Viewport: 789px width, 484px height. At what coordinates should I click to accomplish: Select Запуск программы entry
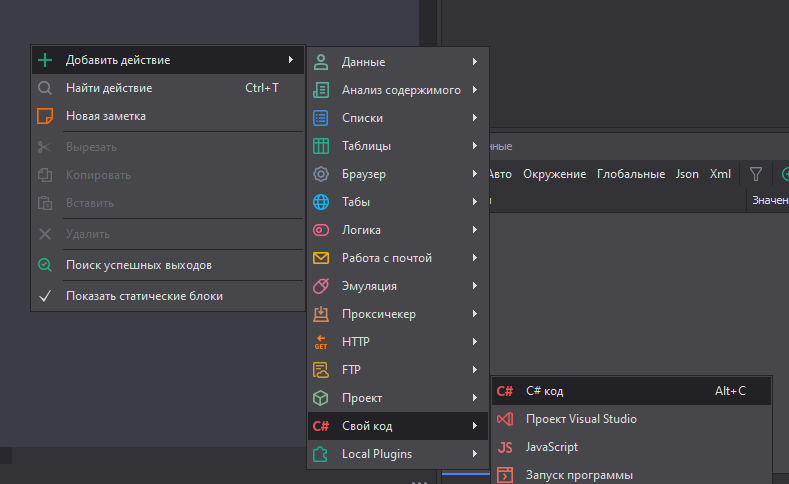[579, 475]
